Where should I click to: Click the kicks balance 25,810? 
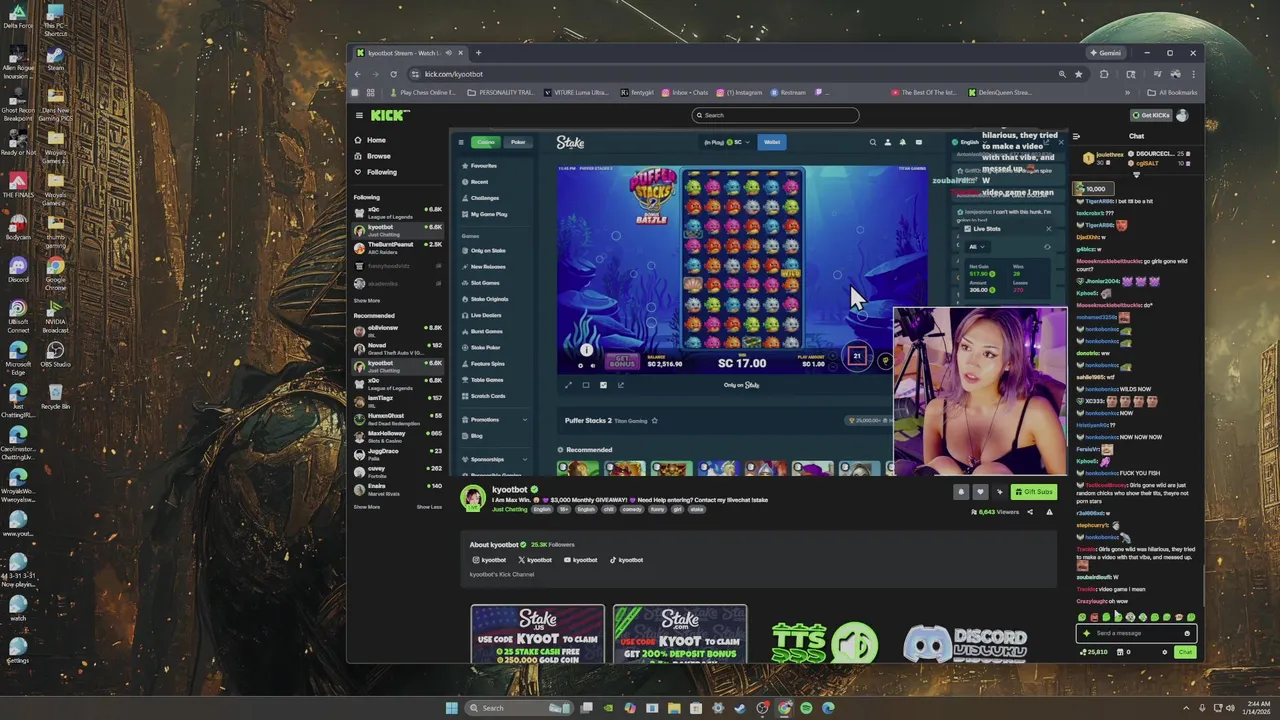1094,652
